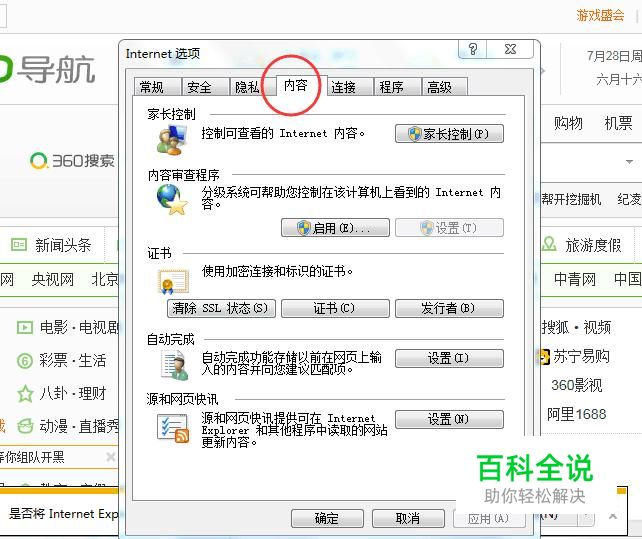This screenshot has height=539, width=642.
Task: Select the 隐私 tab
Action: point(253,87)
